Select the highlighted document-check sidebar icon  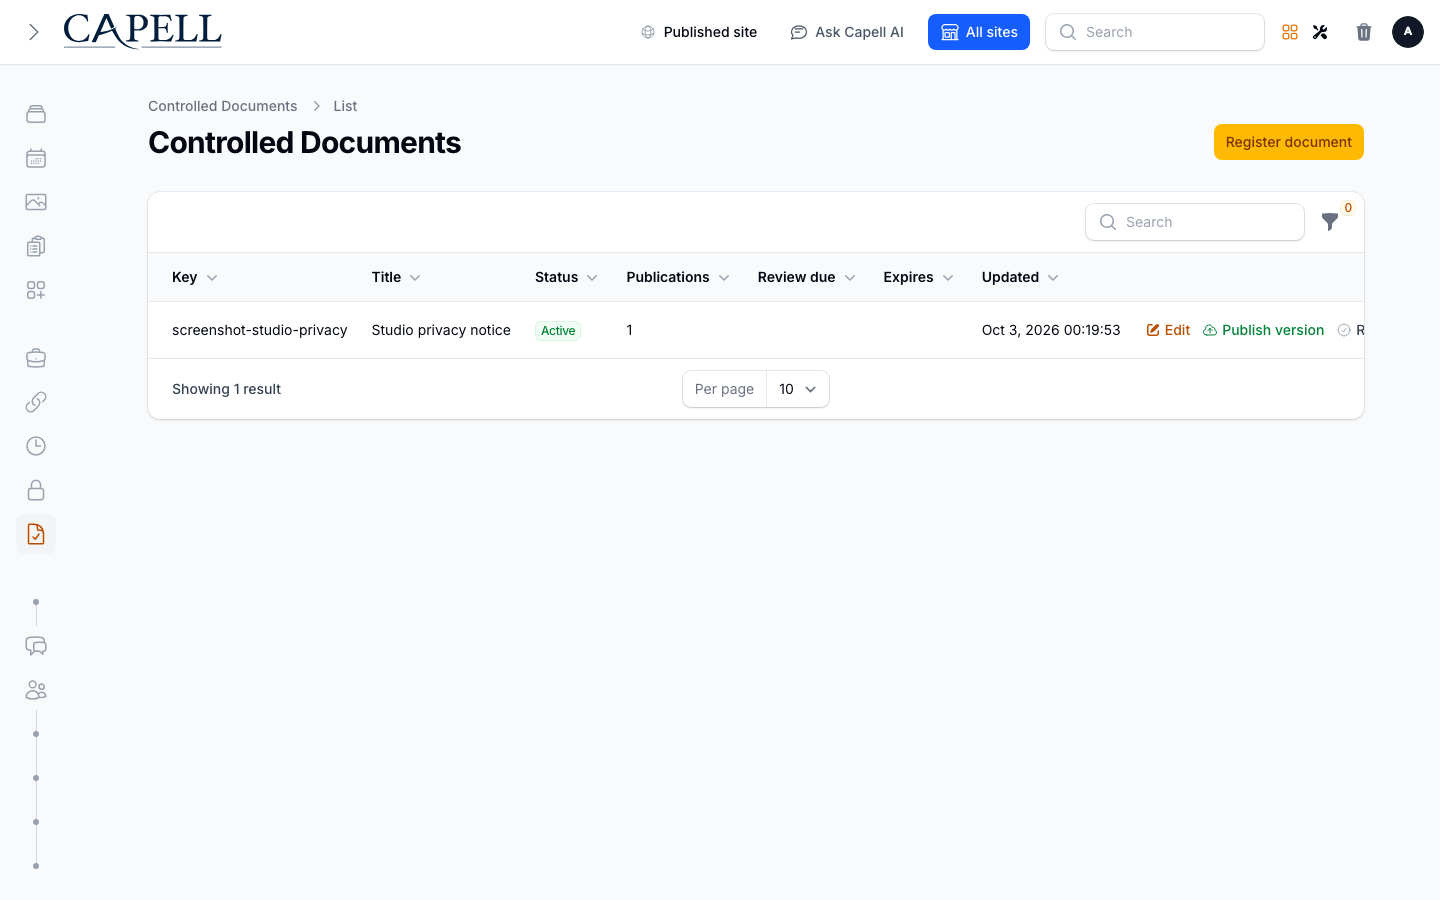pos(36,534)
